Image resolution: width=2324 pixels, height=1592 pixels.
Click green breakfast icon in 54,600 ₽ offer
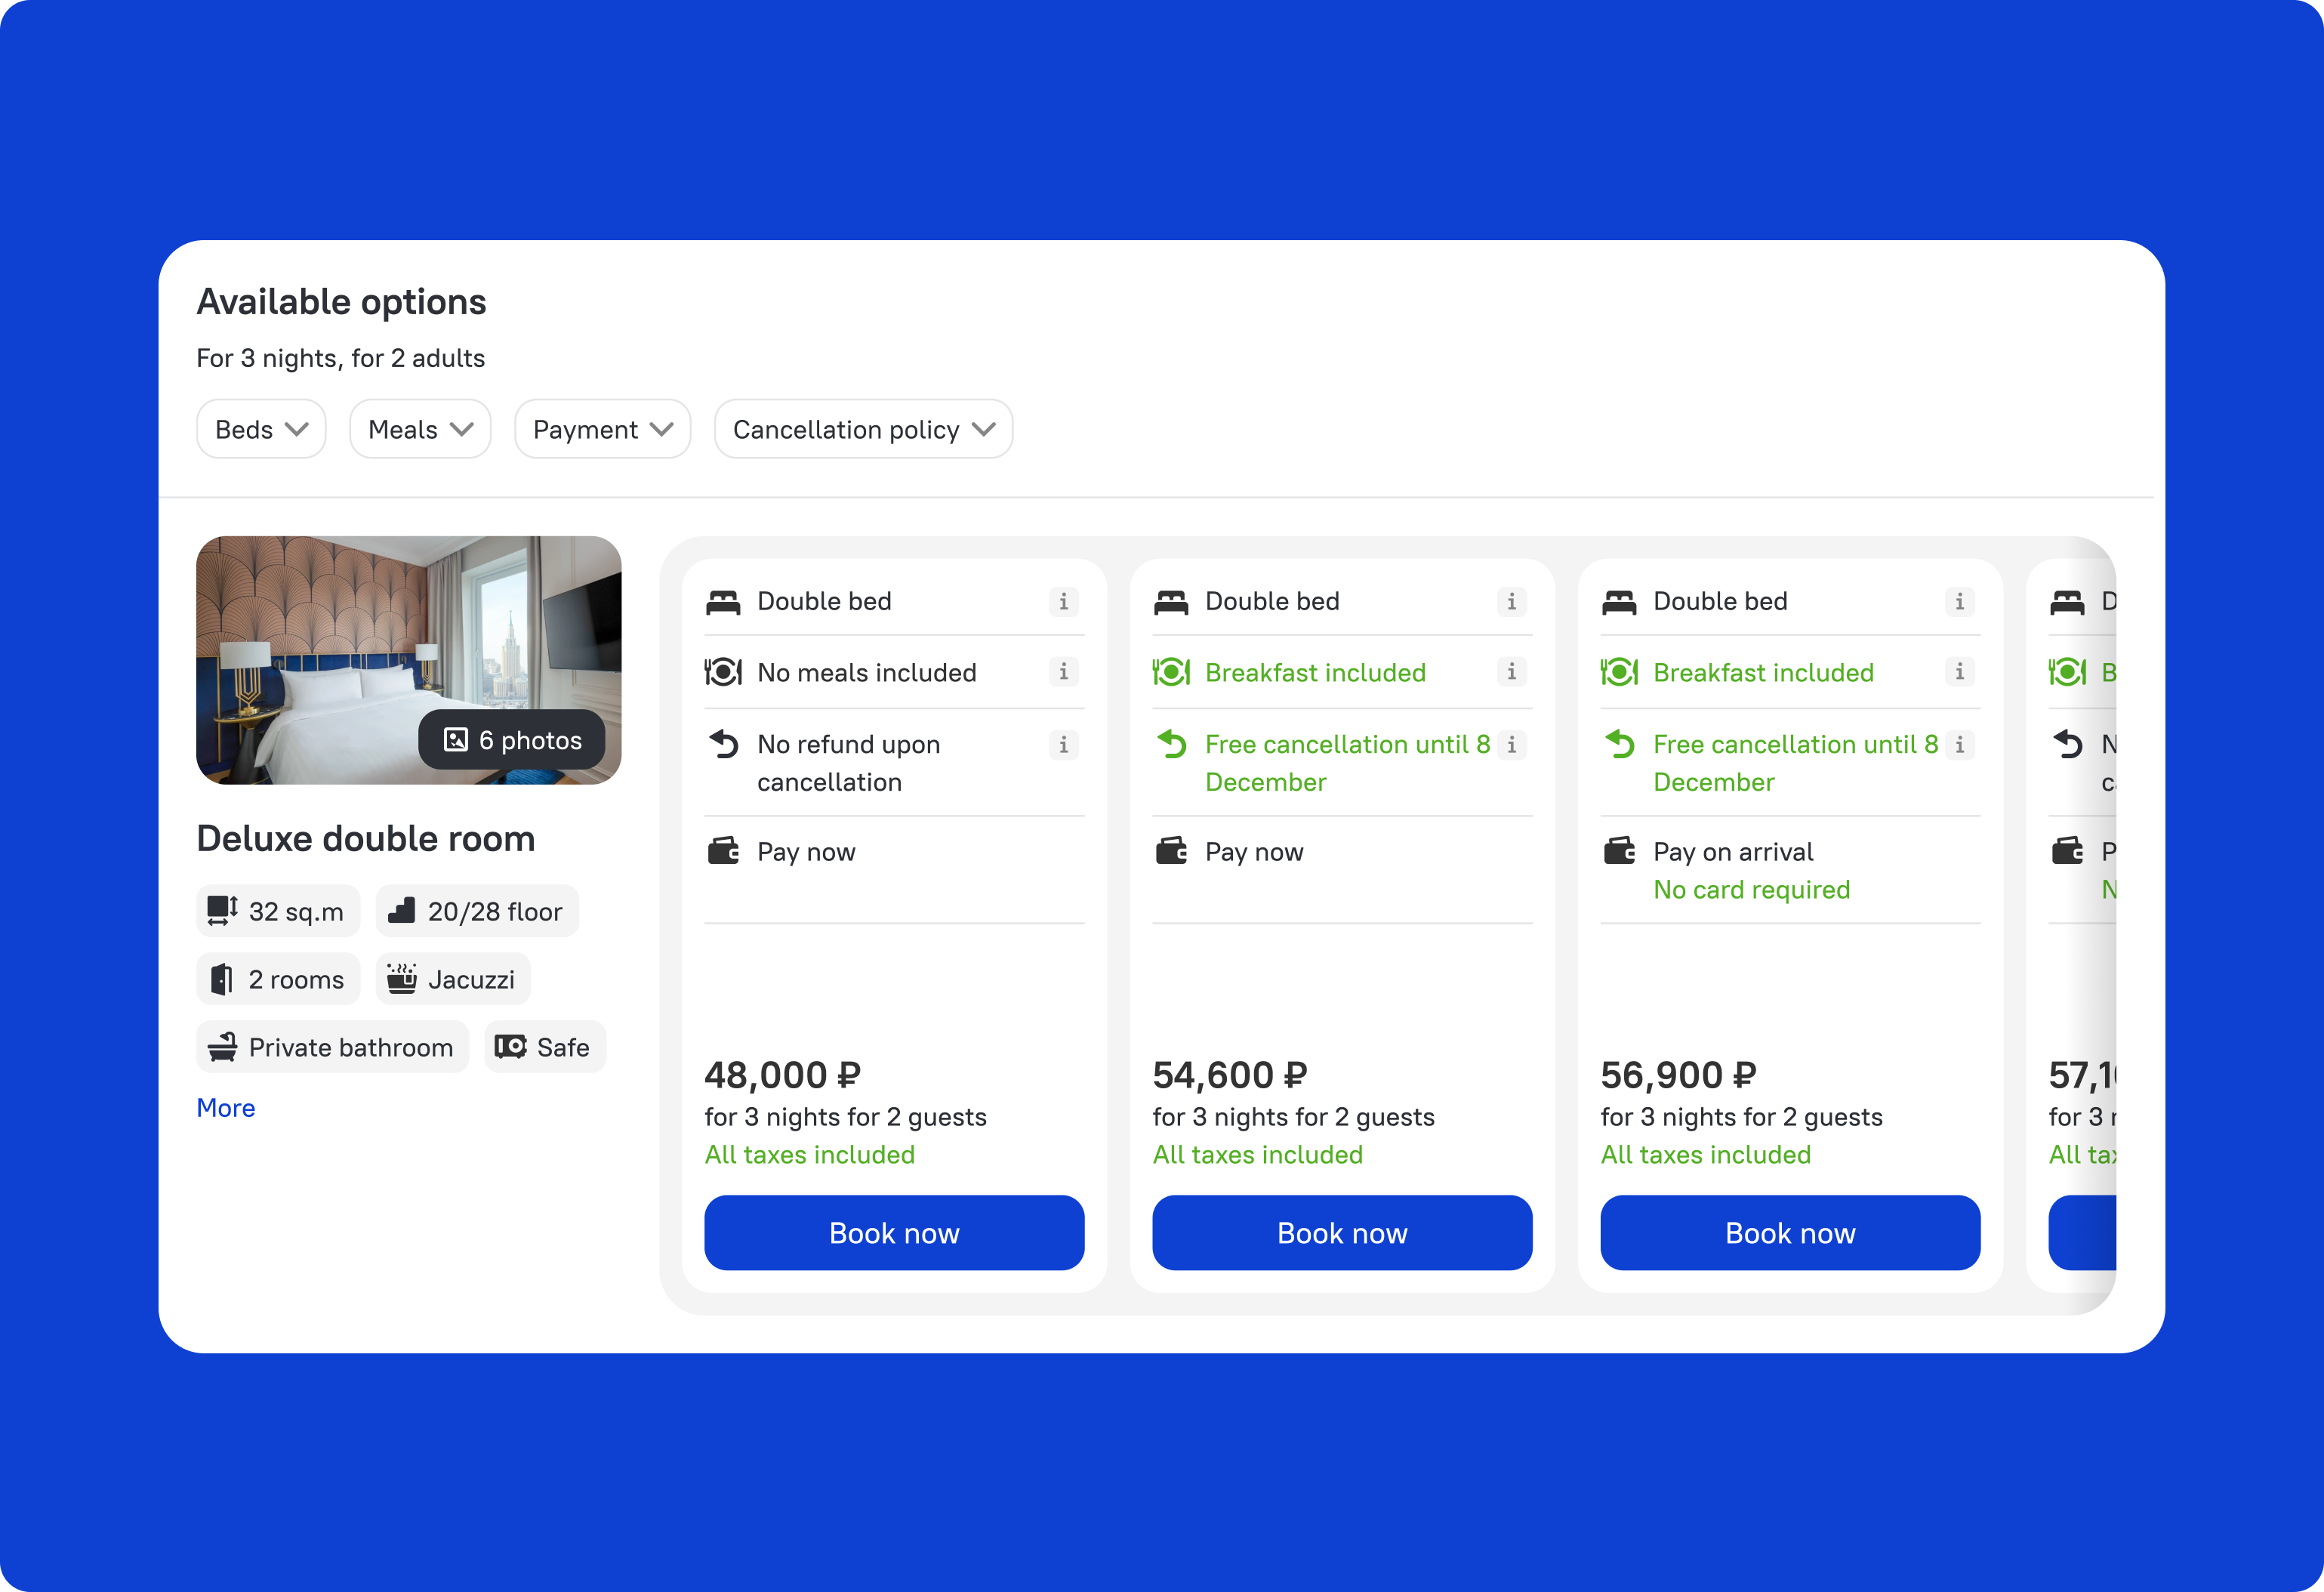tap(1171, 672)
